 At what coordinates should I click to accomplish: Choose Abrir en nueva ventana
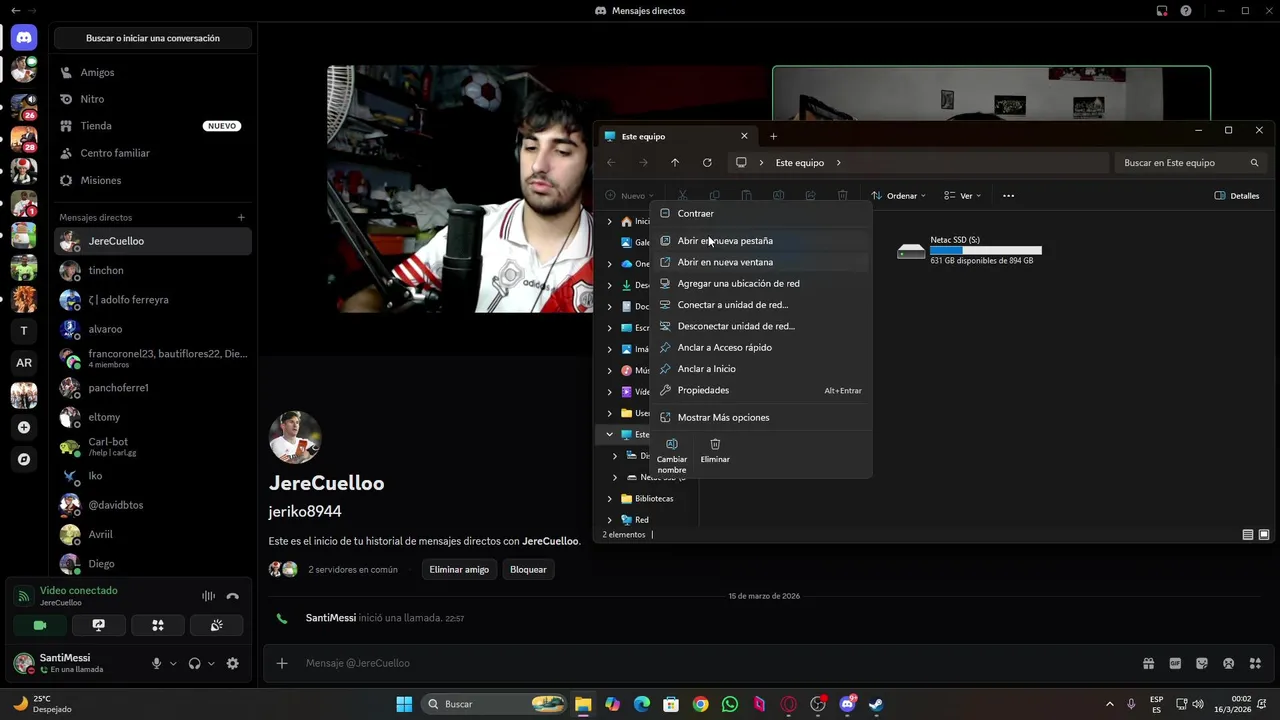tap(761, 262)
